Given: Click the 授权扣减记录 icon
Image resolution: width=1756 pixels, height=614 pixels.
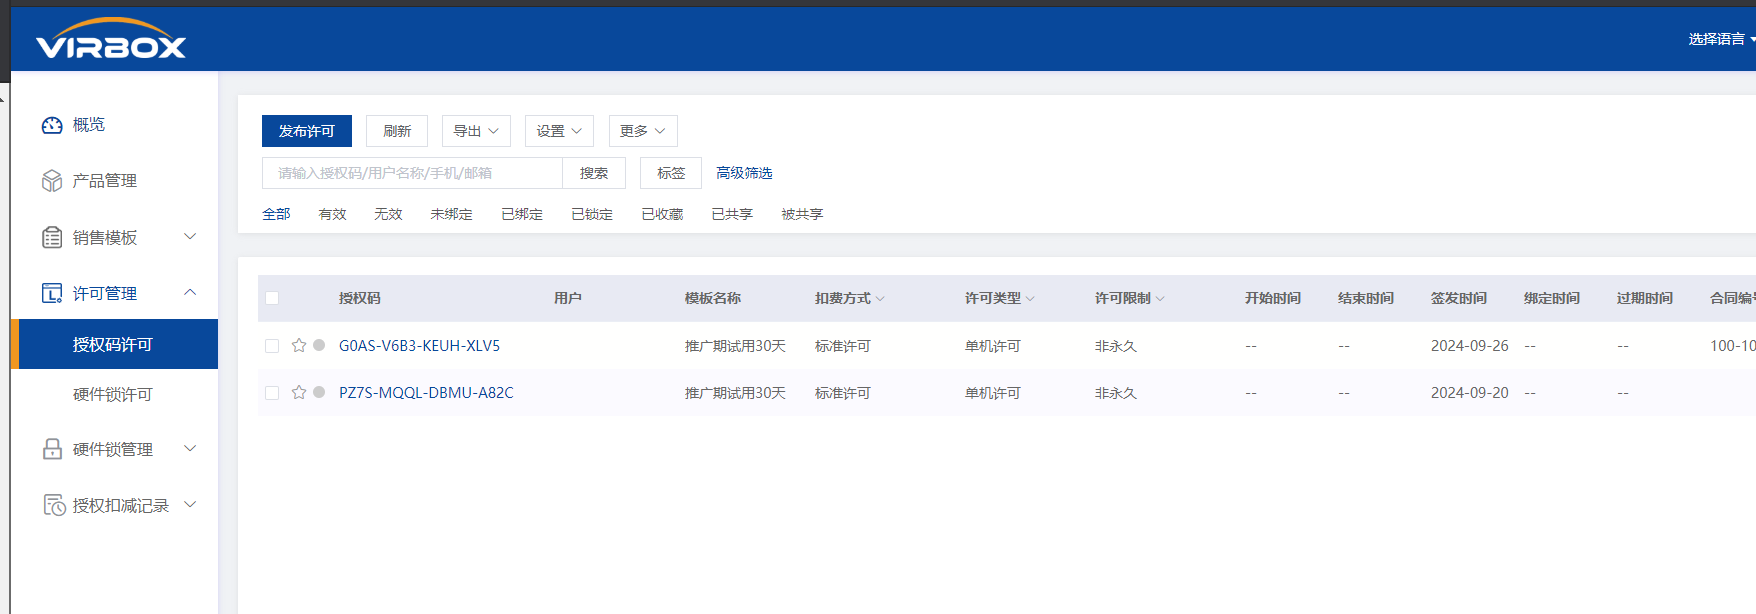Looking at the screenshot, I should pos(54,505).
